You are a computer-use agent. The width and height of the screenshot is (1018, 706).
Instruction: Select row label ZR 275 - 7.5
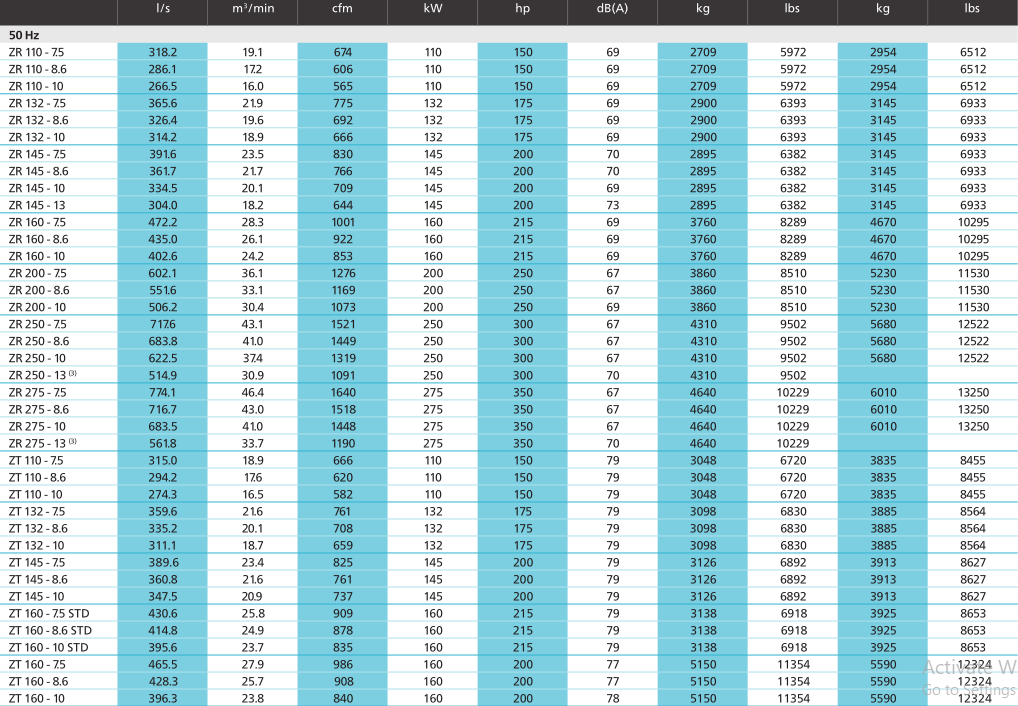(x=37, y=392)
